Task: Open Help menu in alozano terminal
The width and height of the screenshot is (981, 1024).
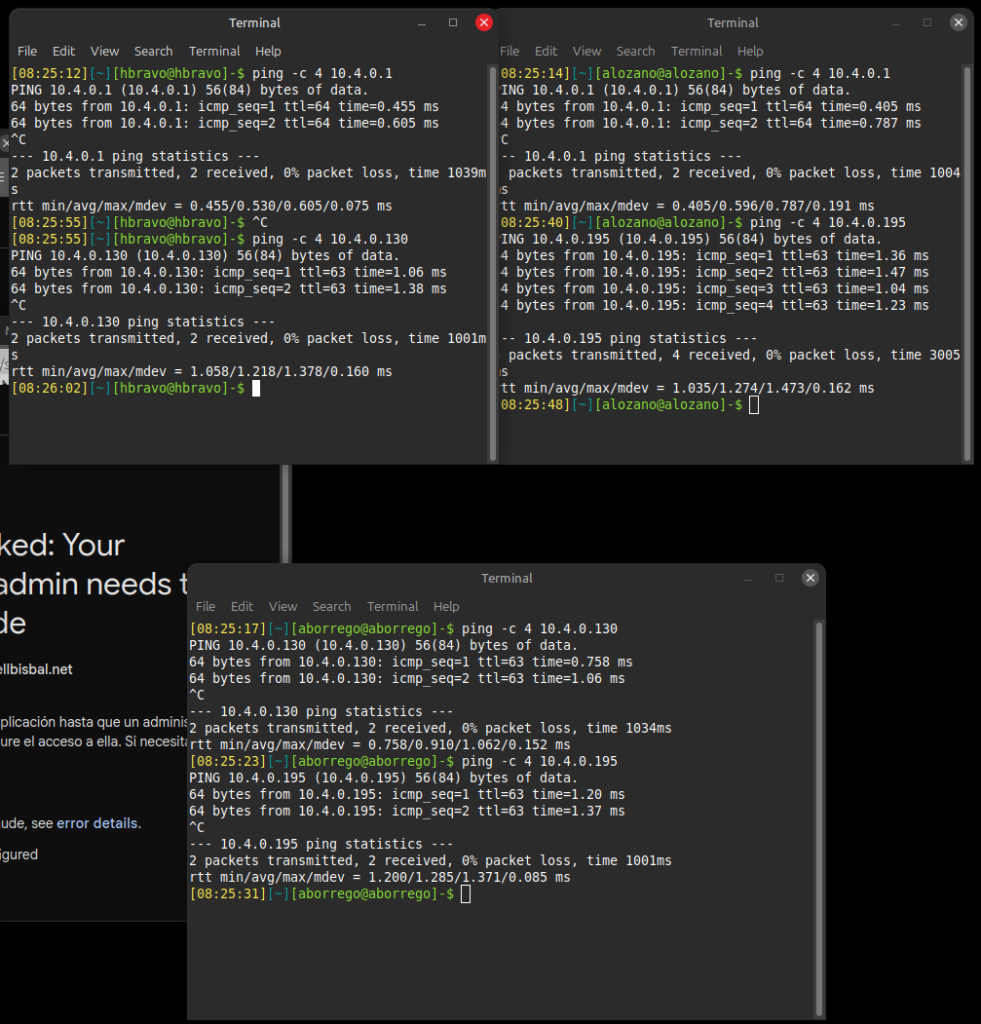Action: [x=750, y=51]
